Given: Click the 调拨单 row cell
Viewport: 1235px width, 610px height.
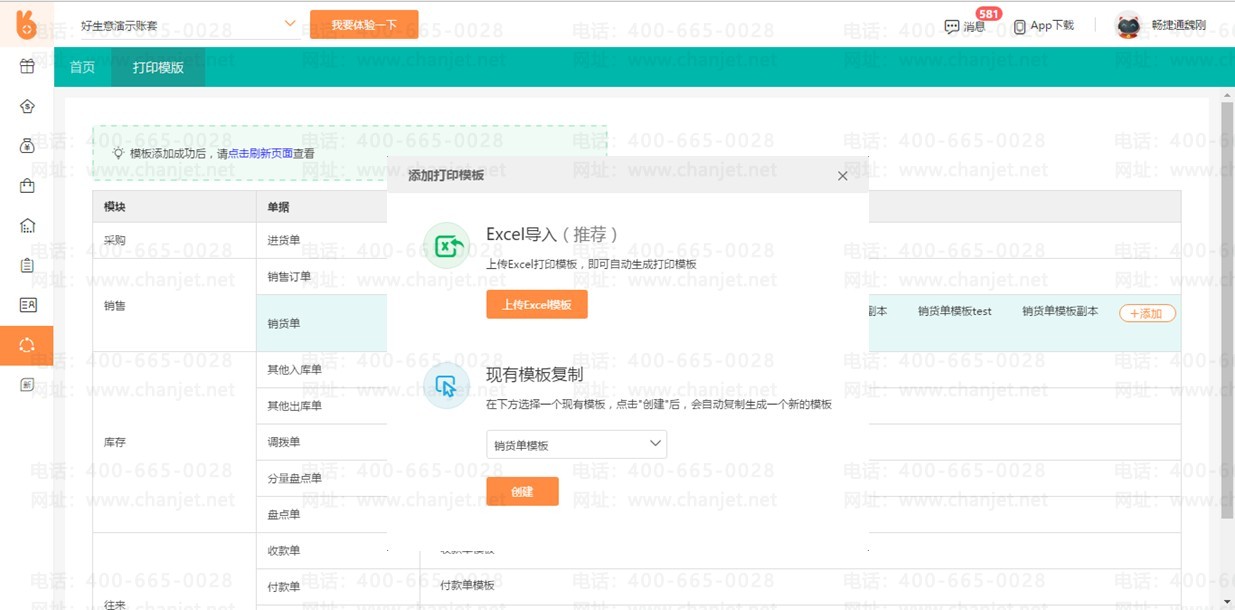Looking at the screenshot, I should [284, 442].
